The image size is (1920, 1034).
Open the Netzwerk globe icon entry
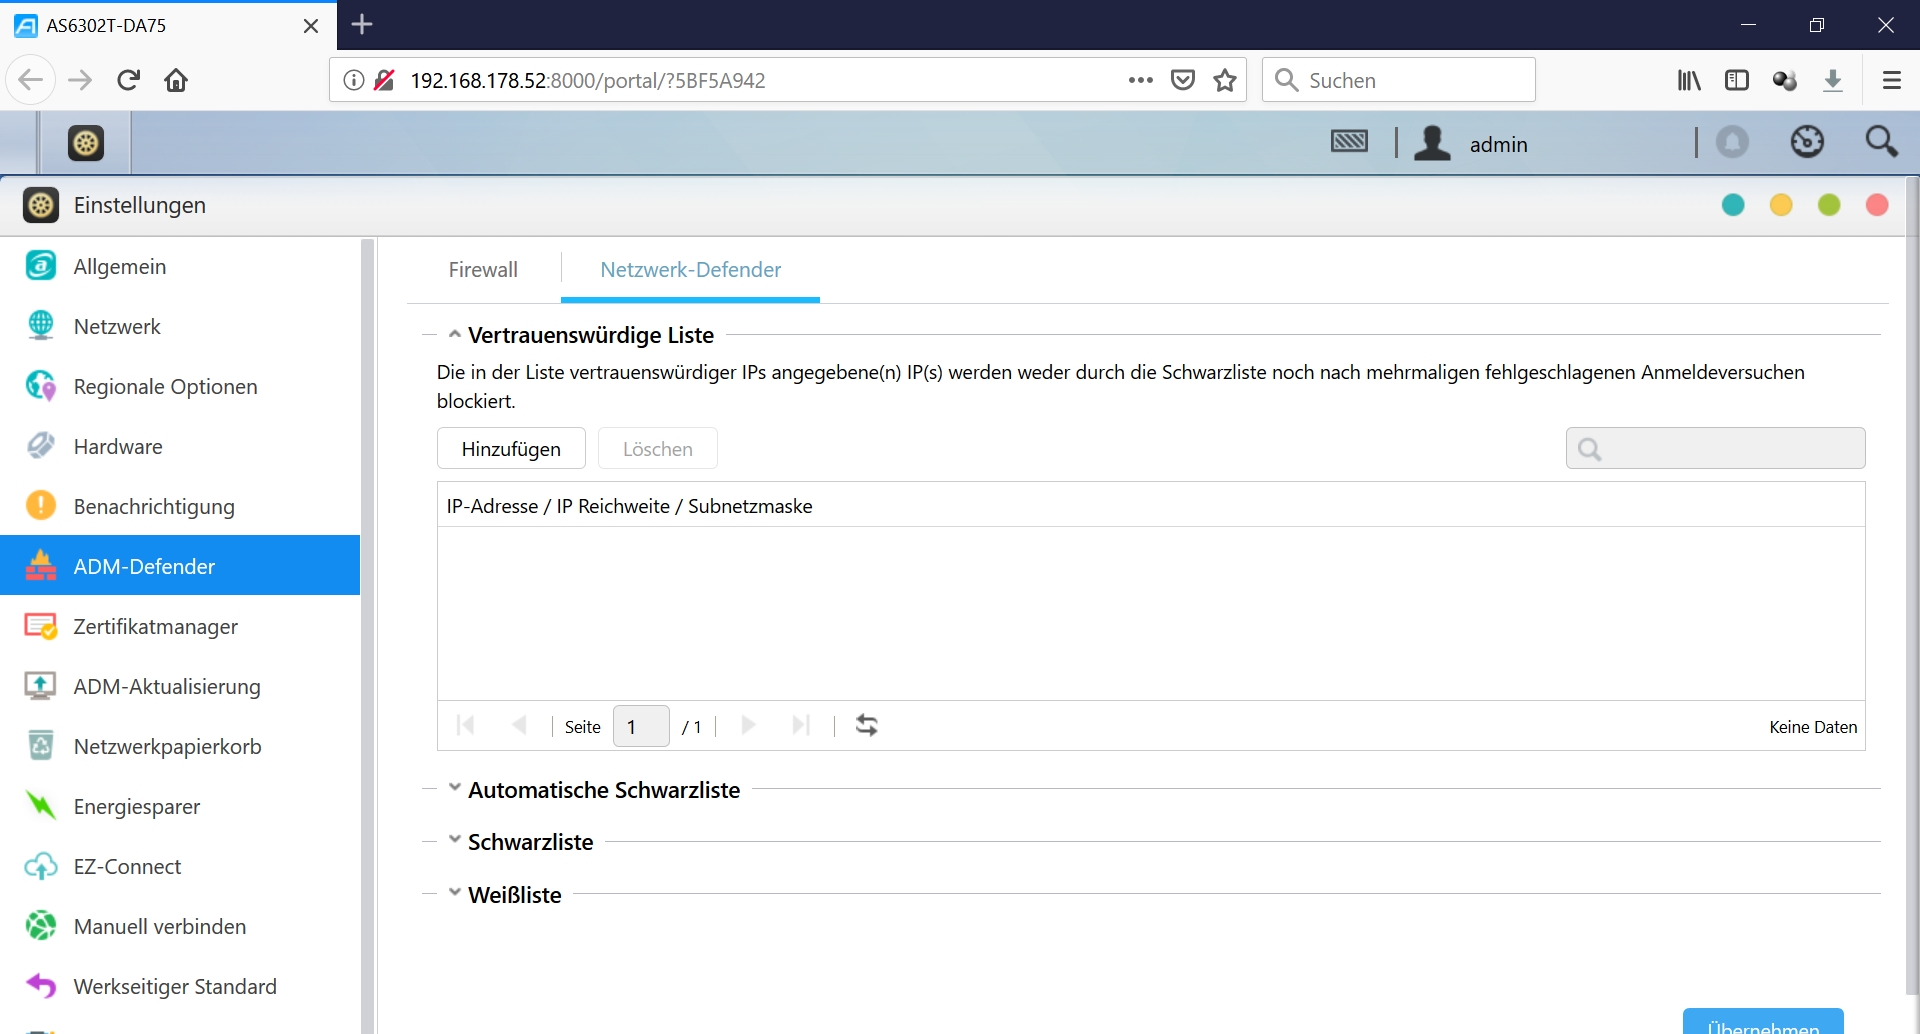tap(41, 326)
